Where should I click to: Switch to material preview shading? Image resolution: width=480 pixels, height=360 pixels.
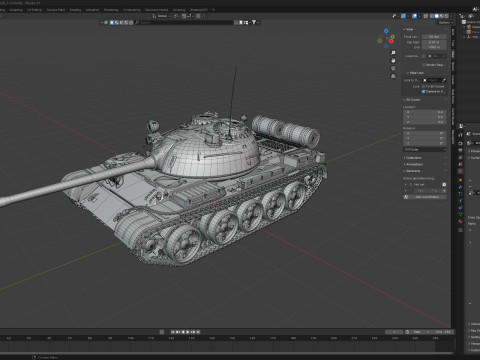click(x=442, y=16)
